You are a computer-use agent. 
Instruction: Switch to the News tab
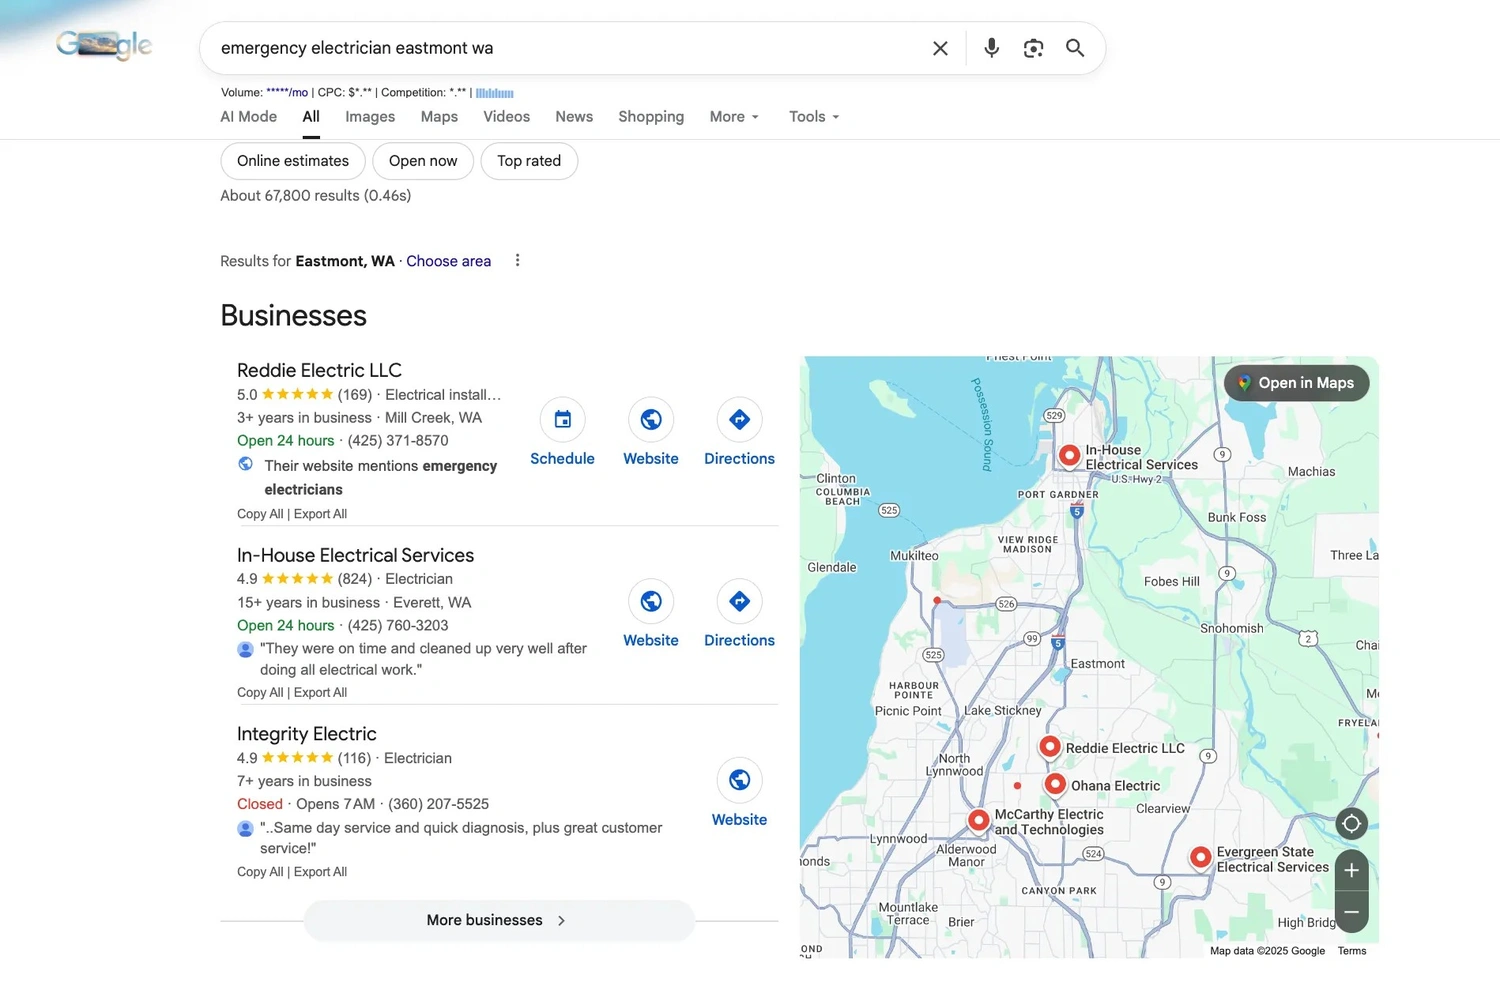574,117
